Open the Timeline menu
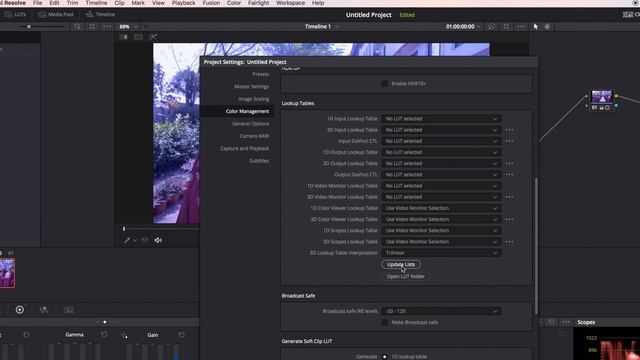Viewport: 640px width, 360px height. click(96, 3)
